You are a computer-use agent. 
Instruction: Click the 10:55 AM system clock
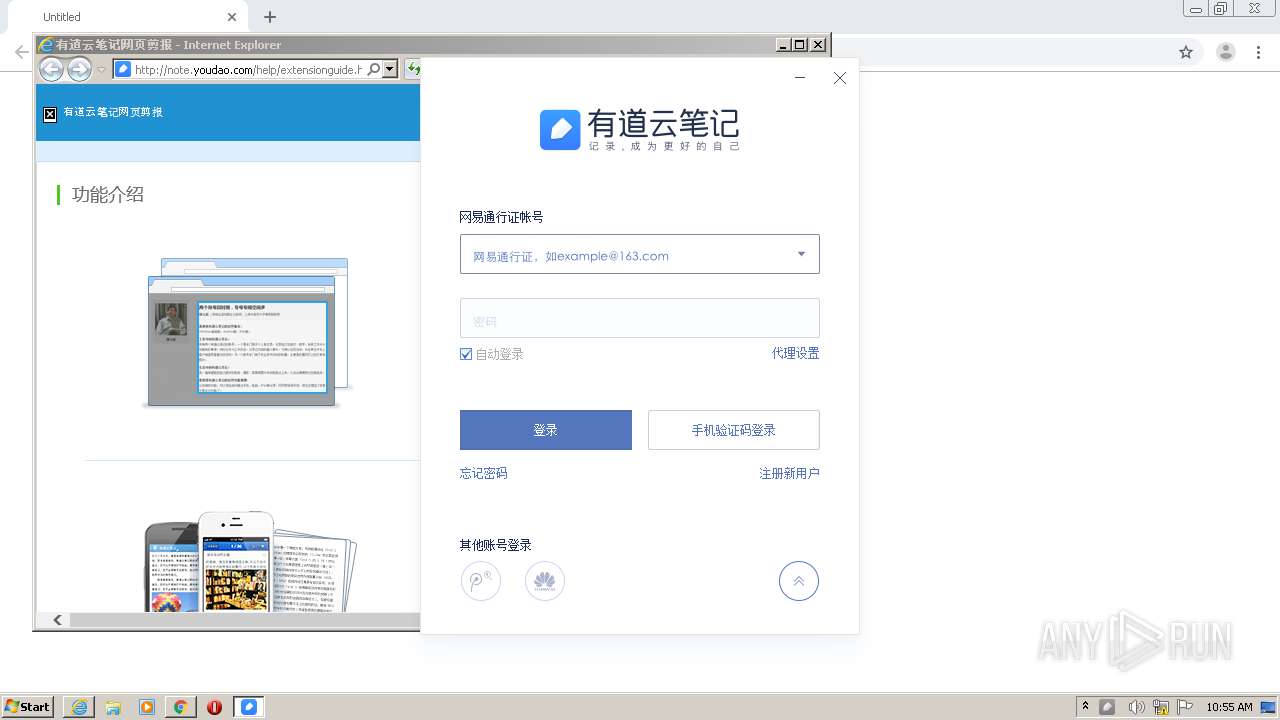(x=1229, y=707)
